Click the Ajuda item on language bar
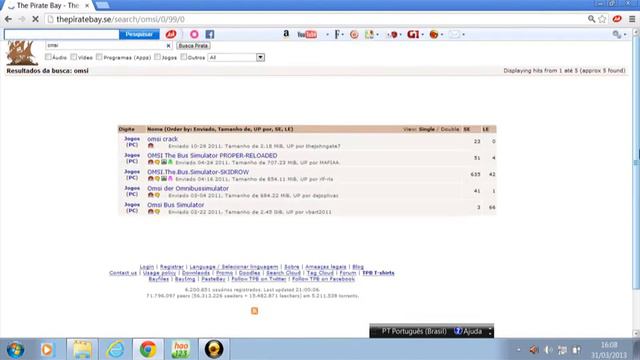The height and width of the screenshot is (360, 640). [468, 331]
